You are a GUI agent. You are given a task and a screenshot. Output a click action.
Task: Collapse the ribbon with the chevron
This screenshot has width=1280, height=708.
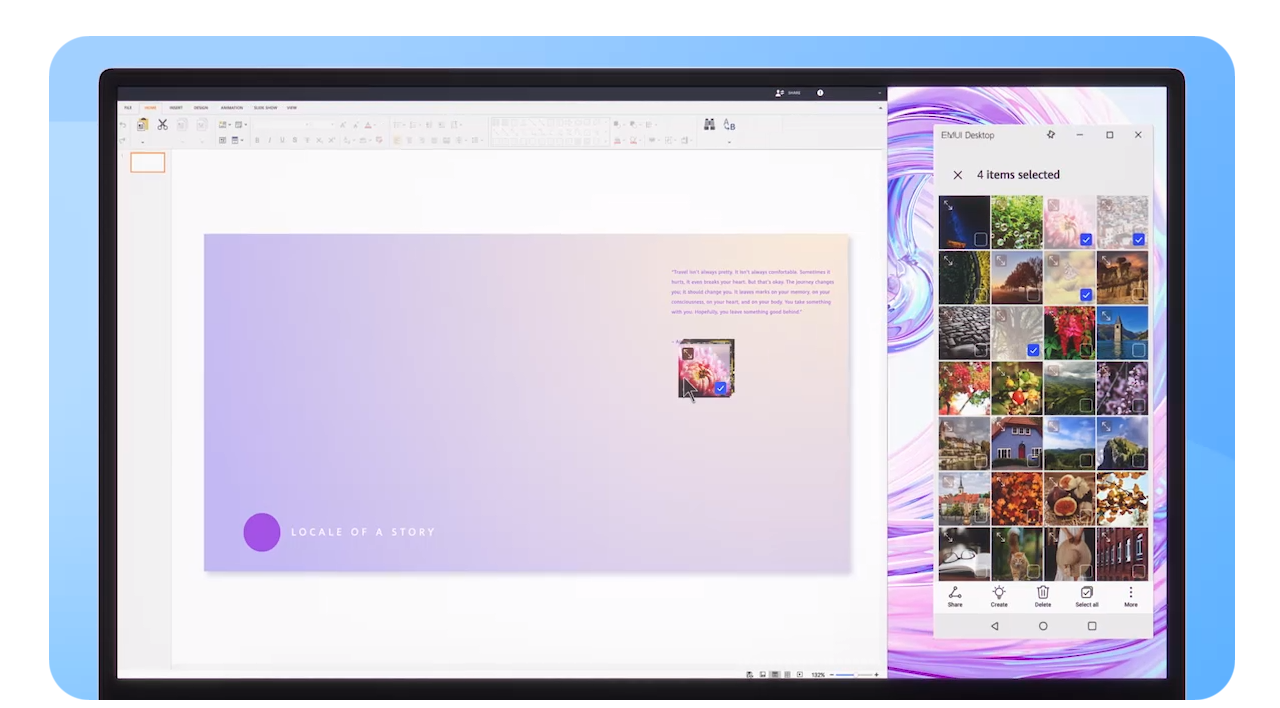881,108
